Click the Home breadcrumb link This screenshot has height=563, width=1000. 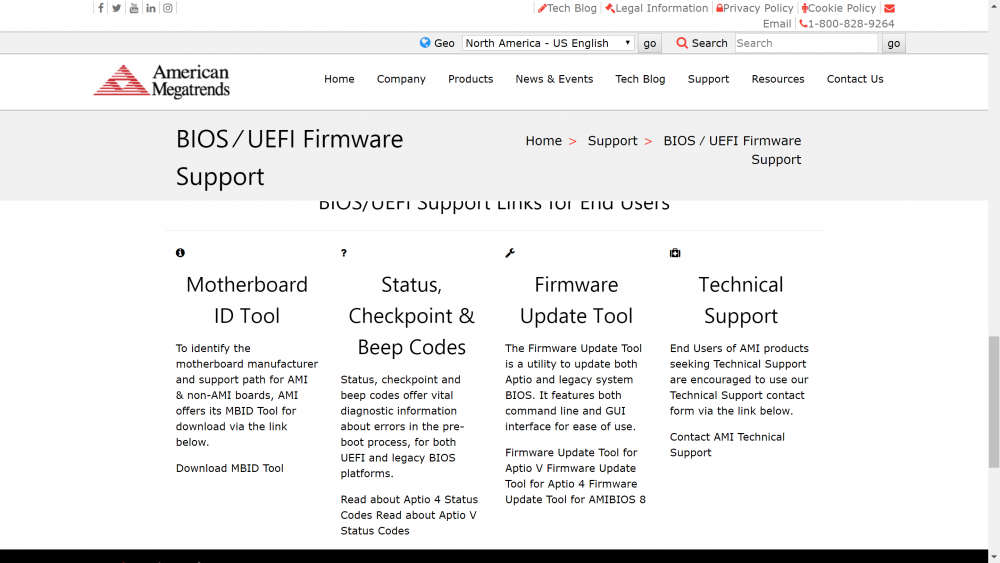(543, 141)
